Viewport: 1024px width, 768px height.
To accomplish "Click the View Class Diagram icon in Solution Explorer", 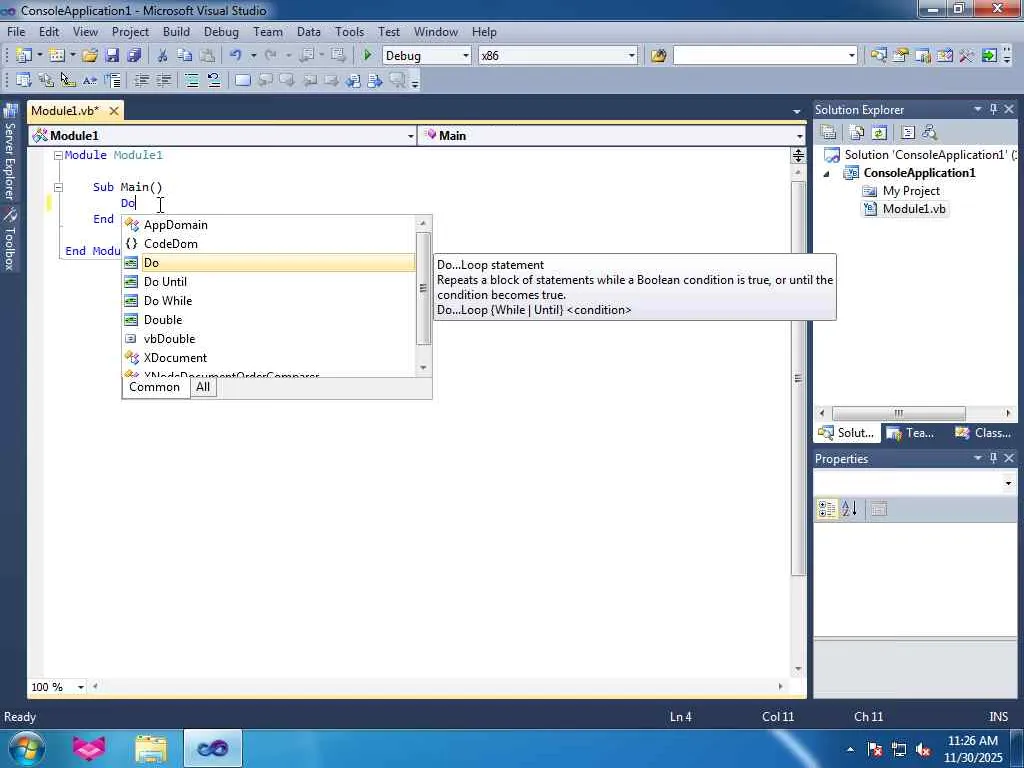I will pyautogui.click(x=930, y=133).
